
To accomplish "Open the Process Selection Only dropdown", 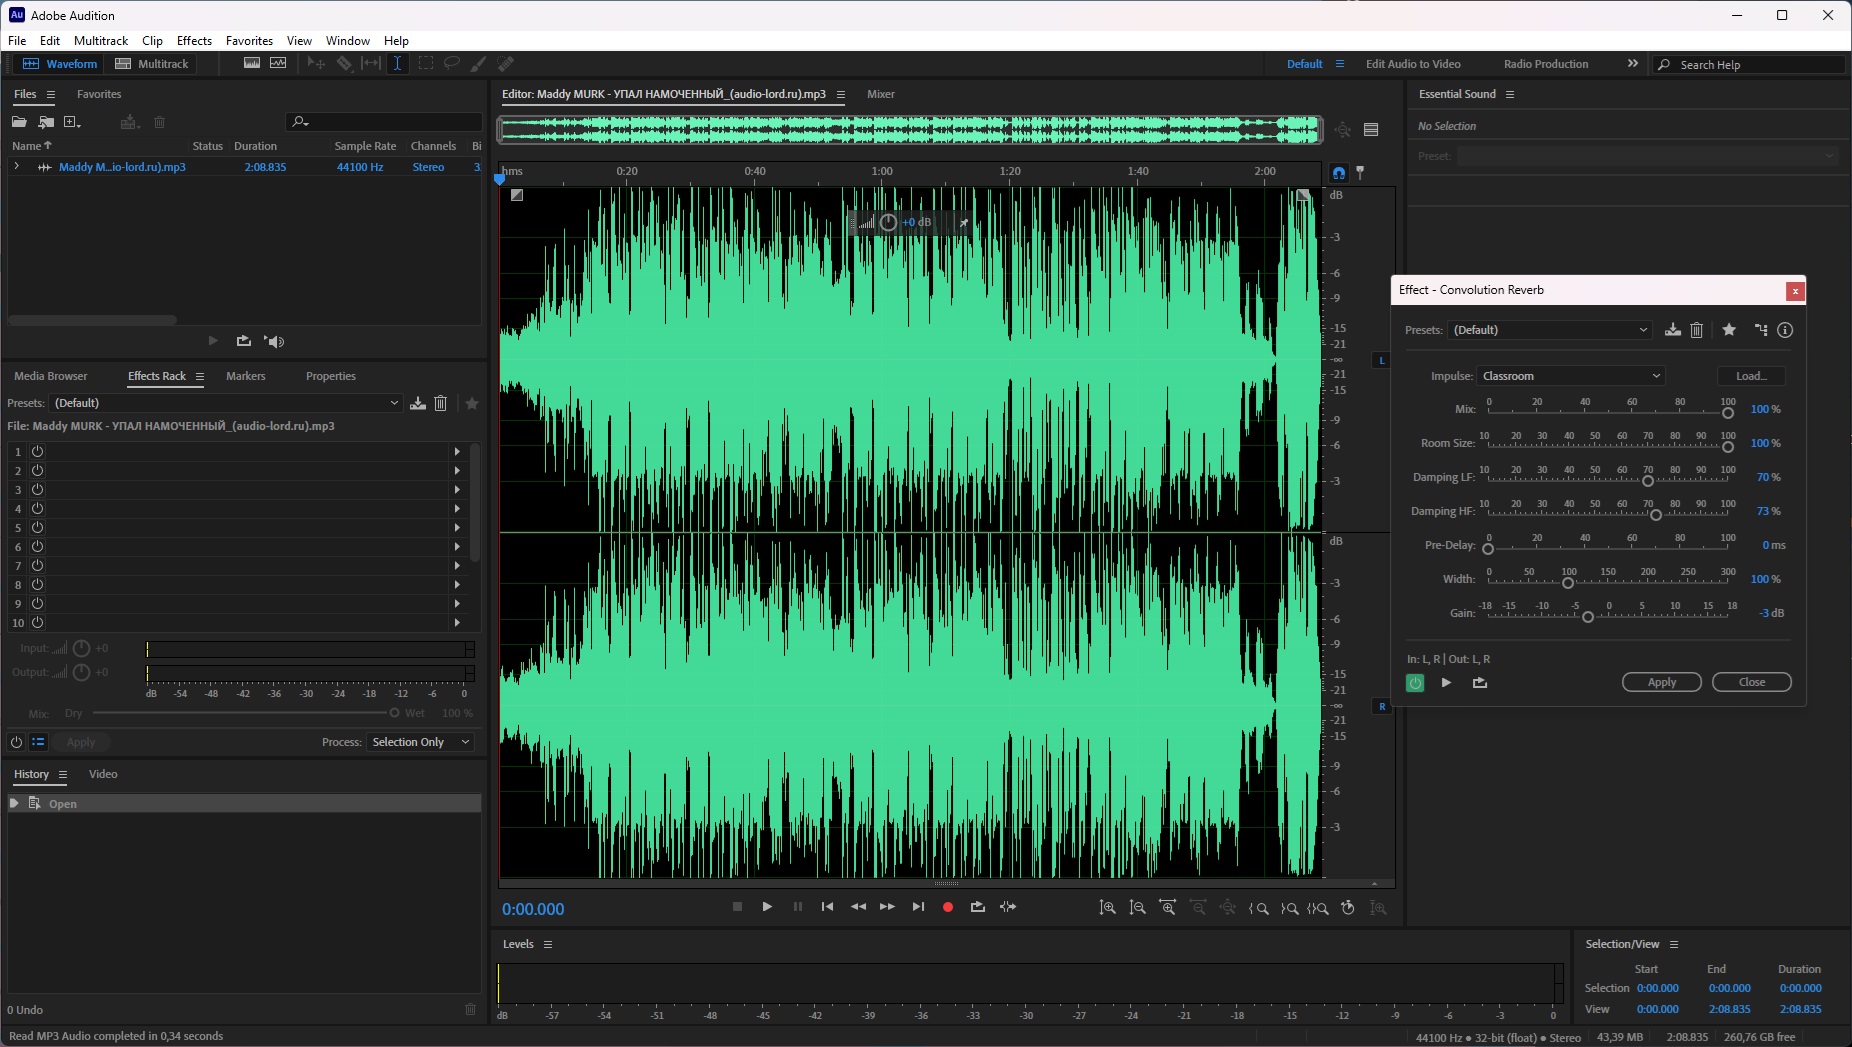I will tap(420, 742).
